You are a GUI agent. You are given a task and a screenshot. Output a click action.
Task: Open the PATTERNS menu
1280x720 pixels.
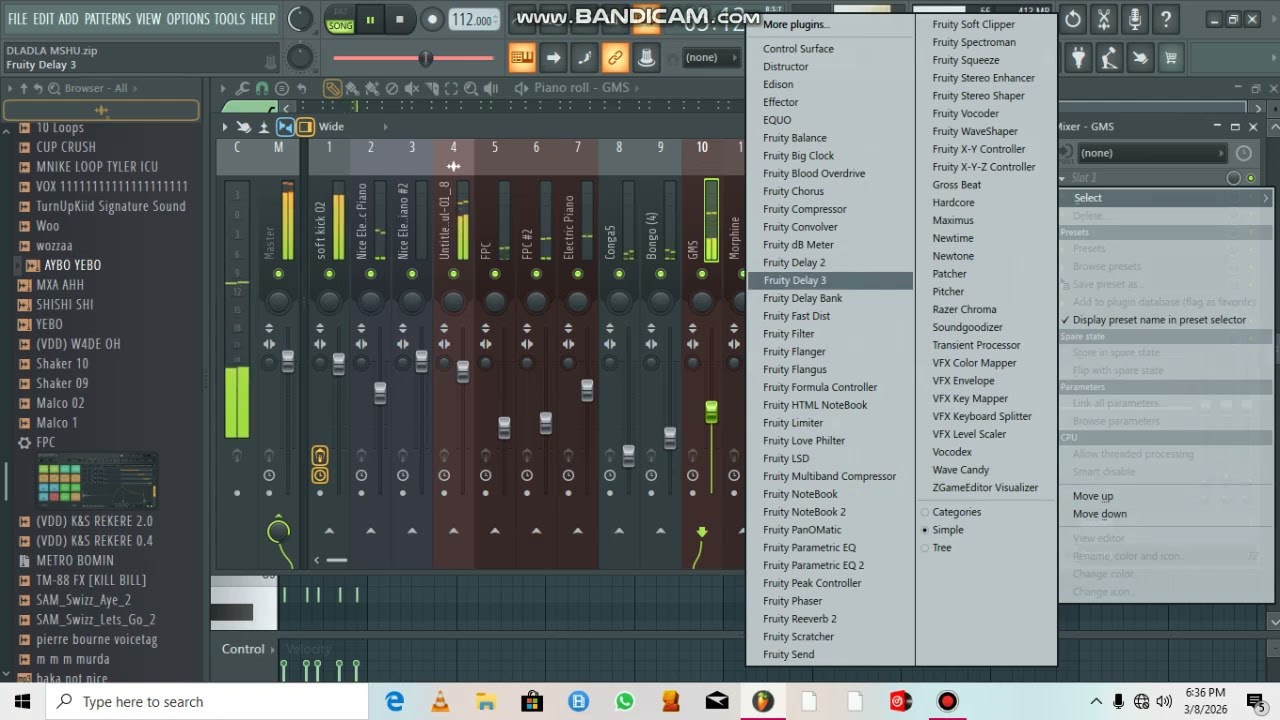pyautogui.click(x=107, y=19)
